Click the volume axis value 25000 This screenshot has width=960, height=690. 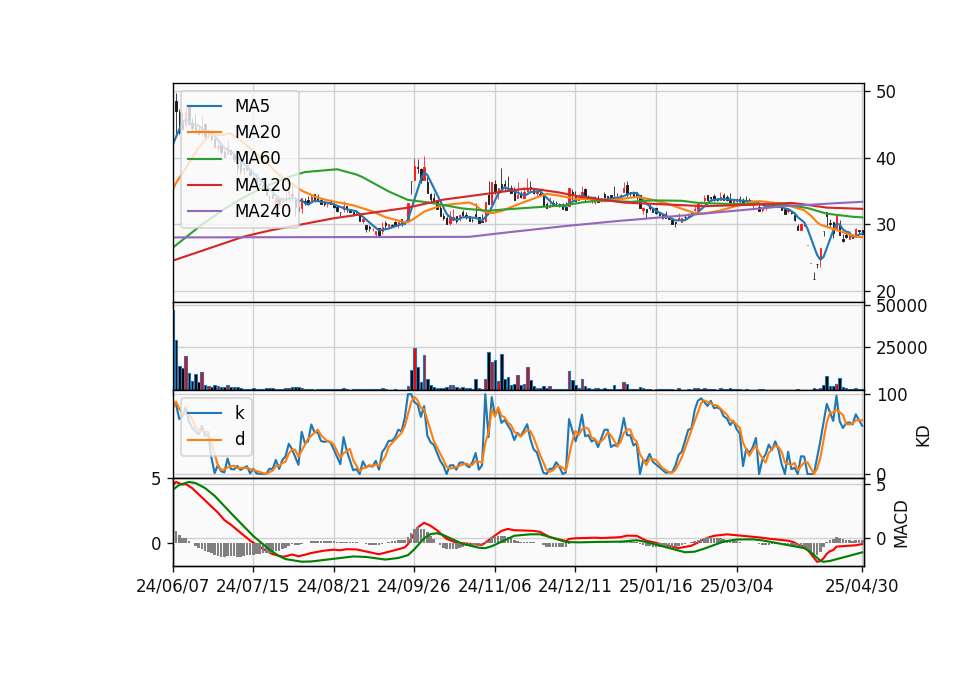(901, 348)
